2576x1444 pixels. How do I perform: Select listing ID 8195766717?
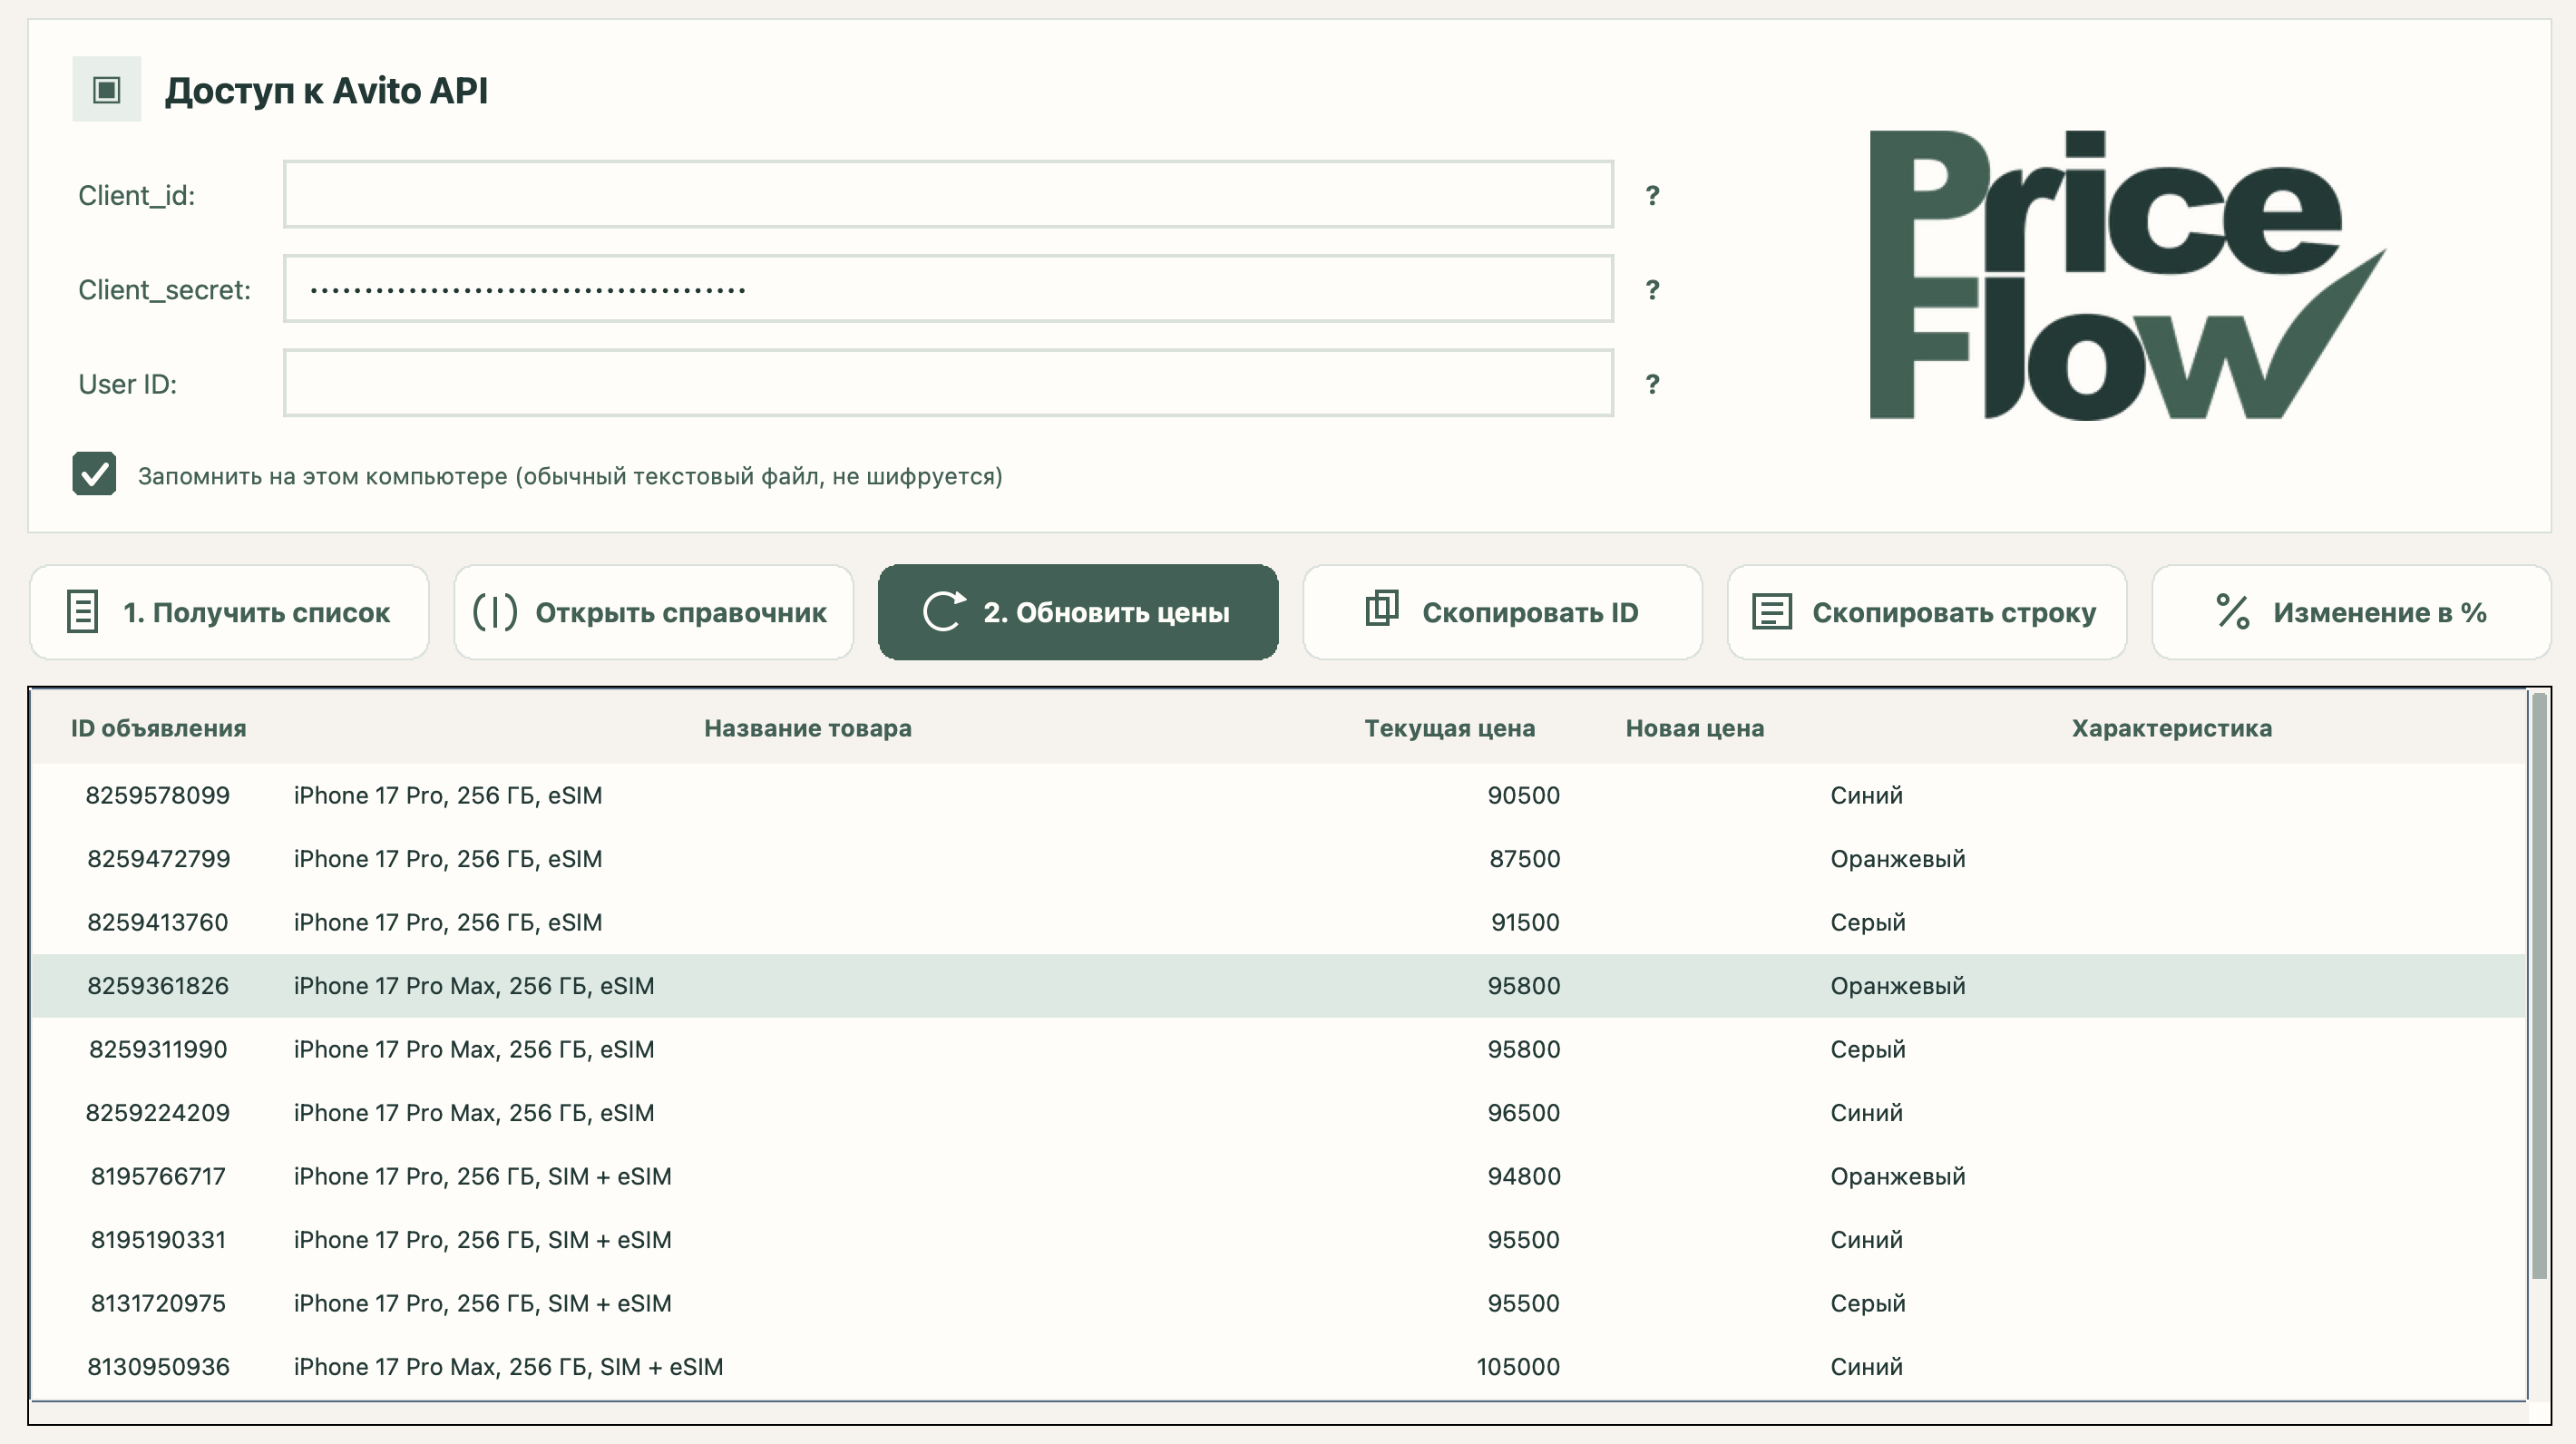[x=158, y=1176]
